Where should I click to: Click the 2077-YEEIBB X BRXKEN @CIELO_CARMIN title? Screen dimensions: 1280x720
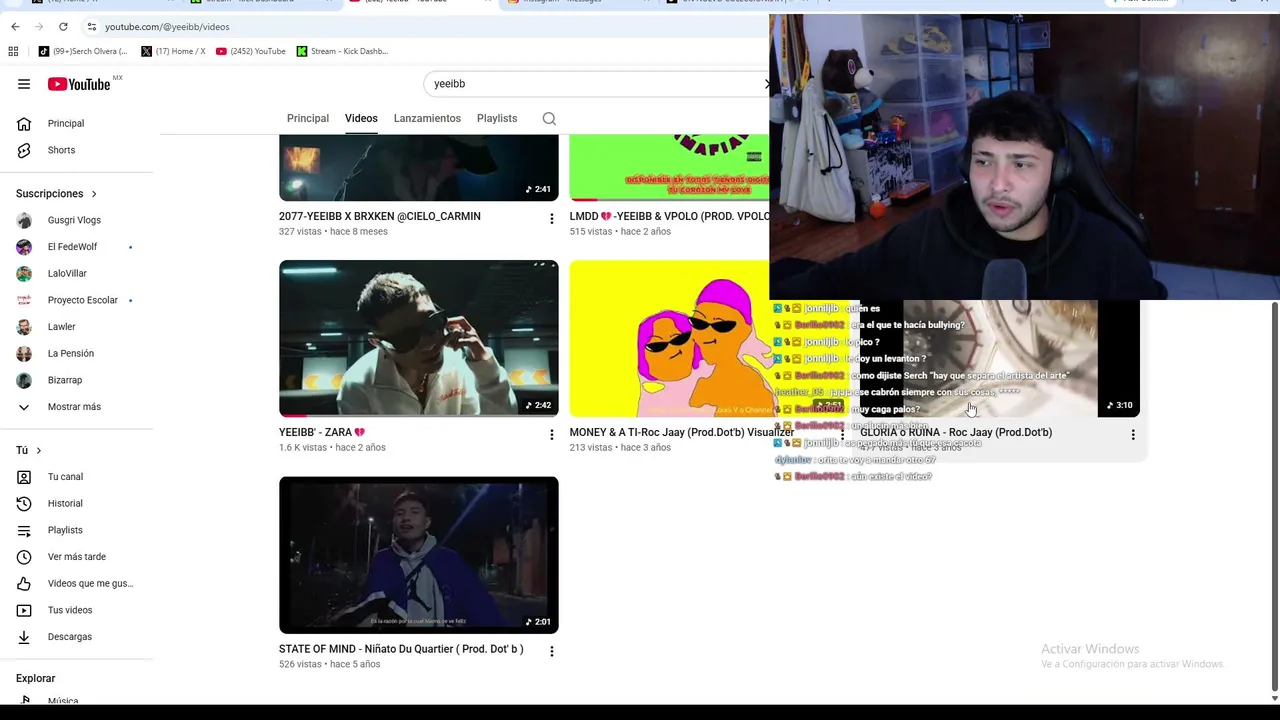tap(380, 216)
